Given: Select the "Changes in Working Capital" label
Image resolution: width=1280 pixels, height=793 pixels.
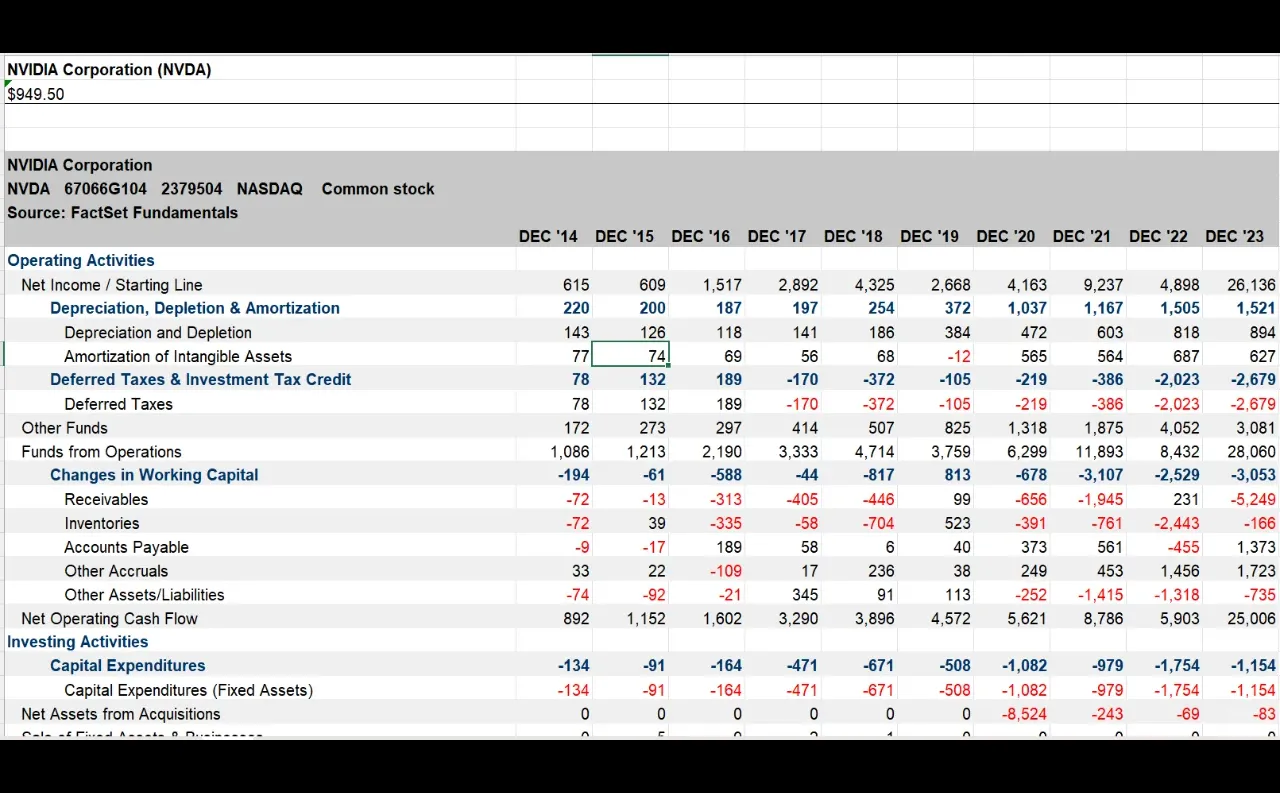Looking at the screenshot, I should 154,475.
